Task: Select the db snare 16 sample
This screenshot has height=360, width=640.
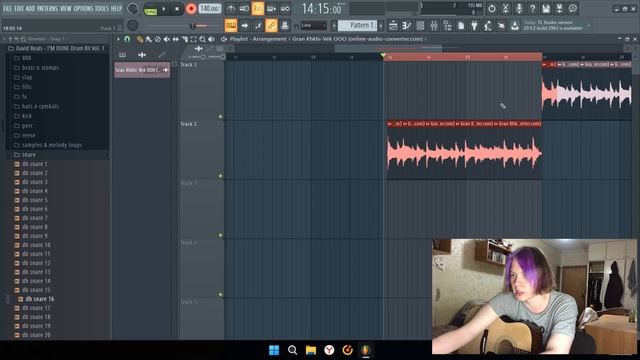Action: (x=36, y=299)
